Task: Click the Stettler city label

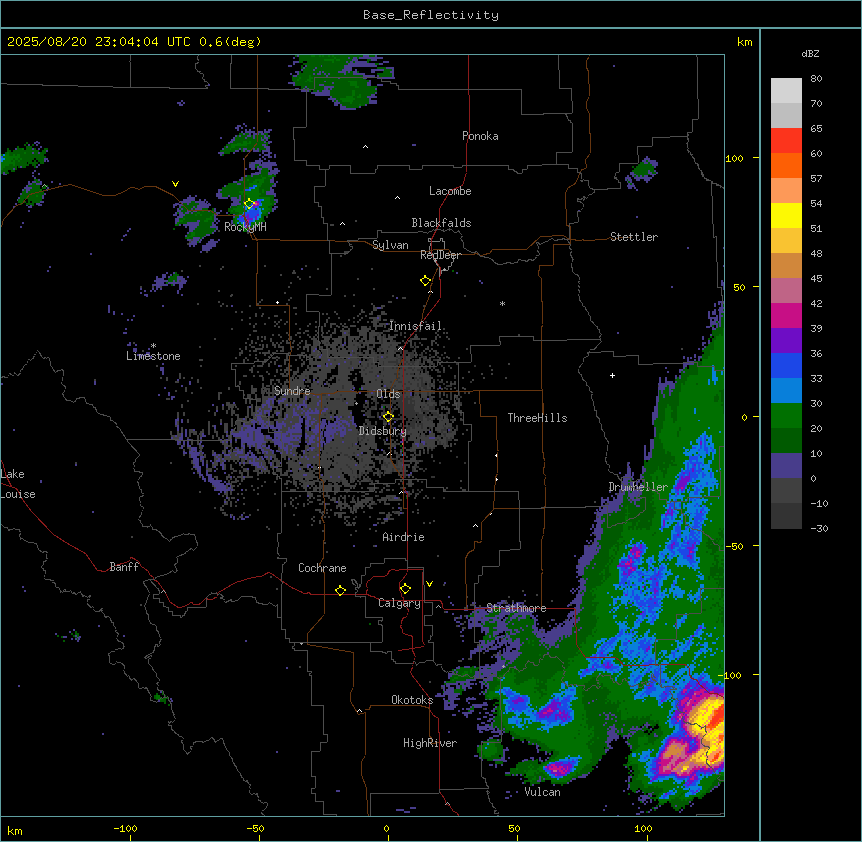Action: (x=634, y=237)
